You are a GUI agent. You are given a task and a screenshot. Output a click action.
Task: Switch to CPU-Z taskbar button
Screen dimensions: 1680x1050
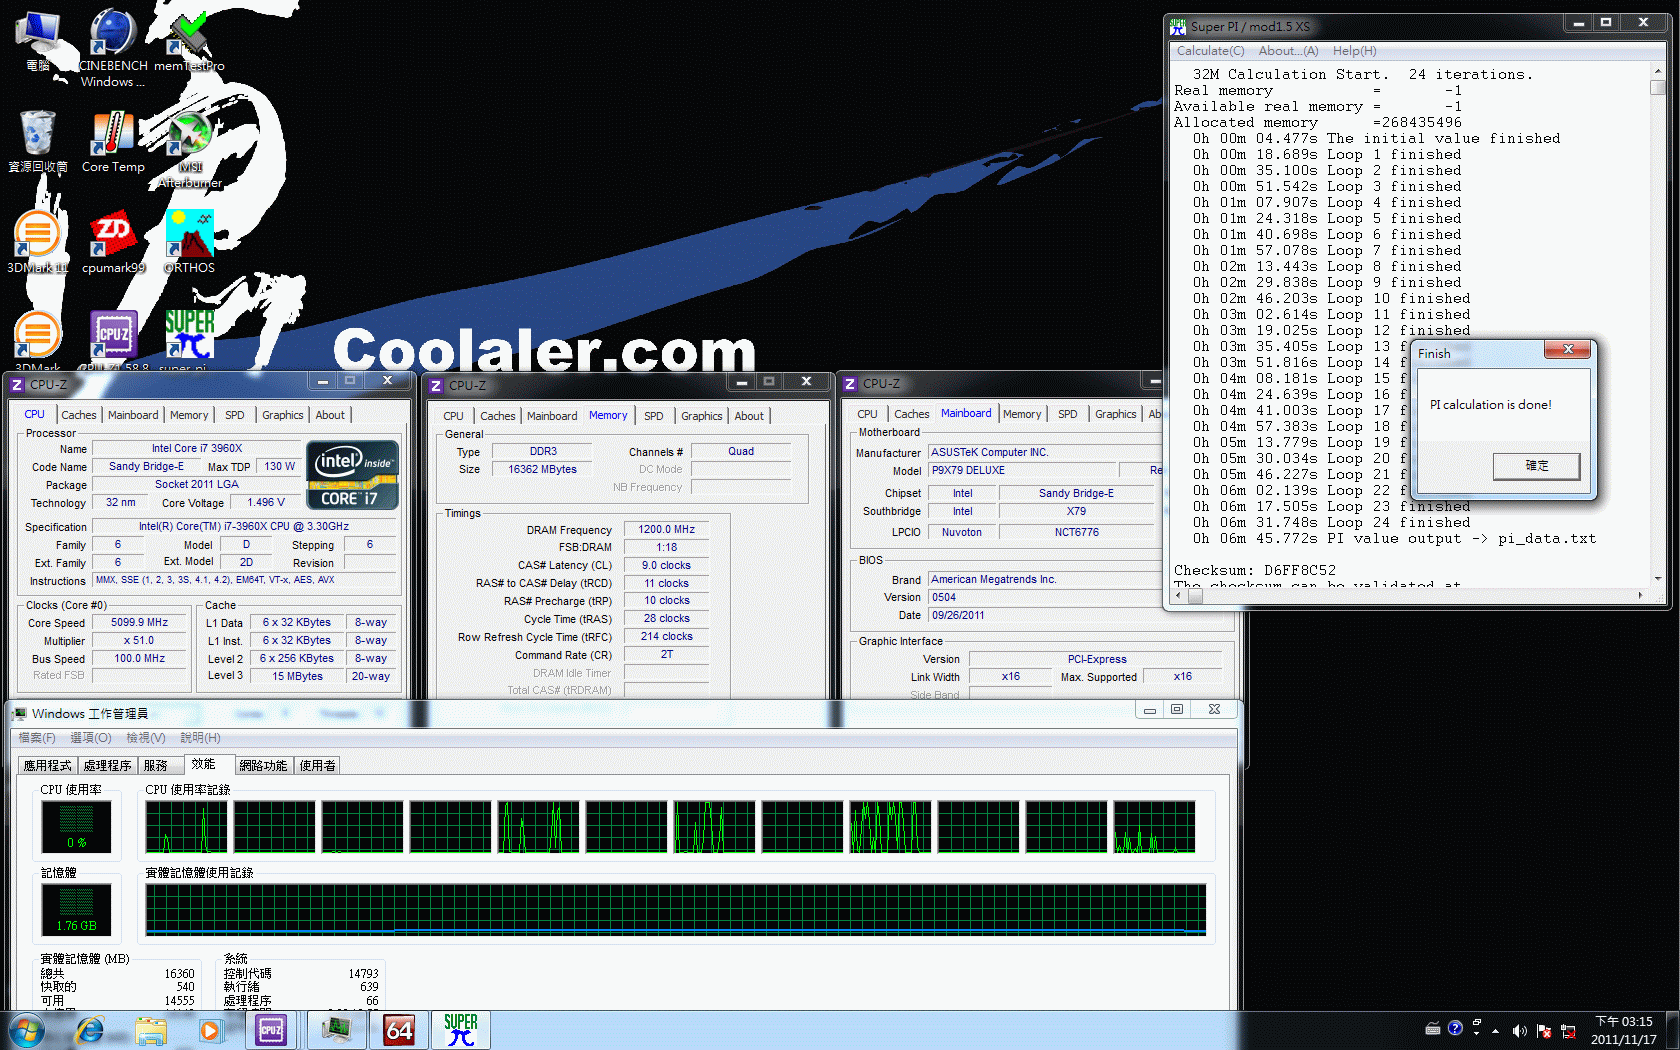tap(271, 1030)
